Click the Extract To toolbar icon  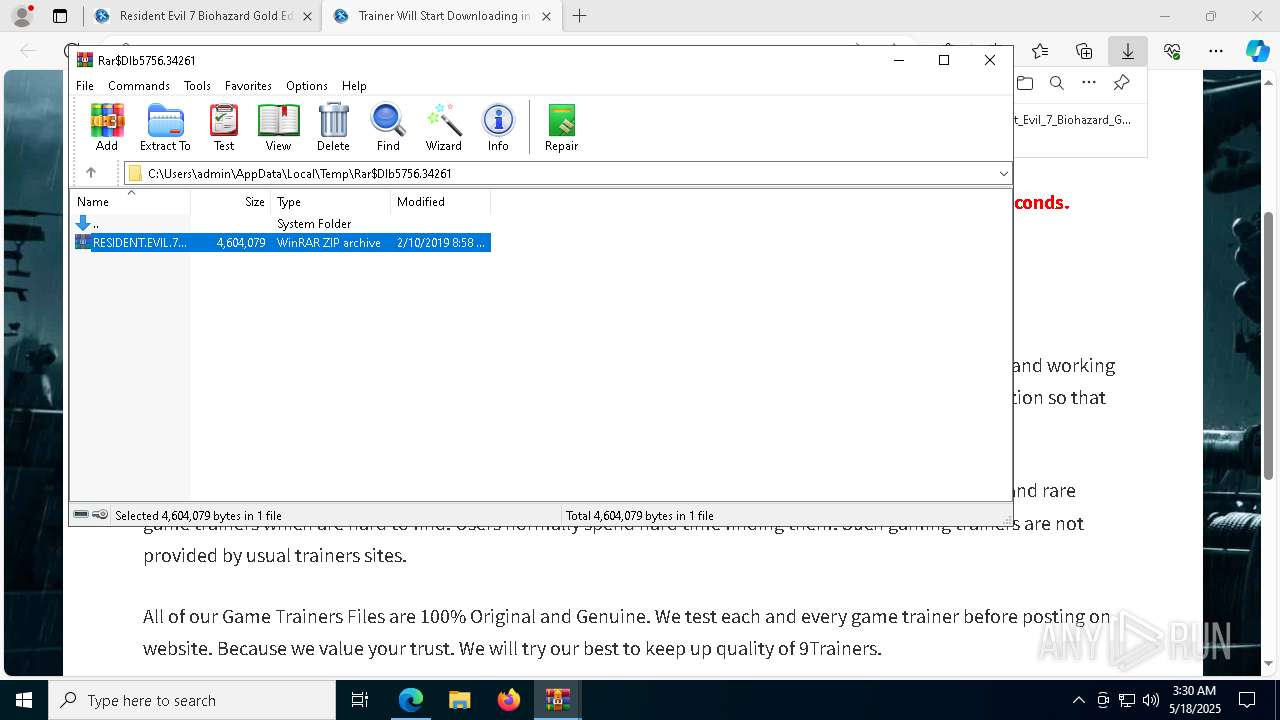pos(165,127)
